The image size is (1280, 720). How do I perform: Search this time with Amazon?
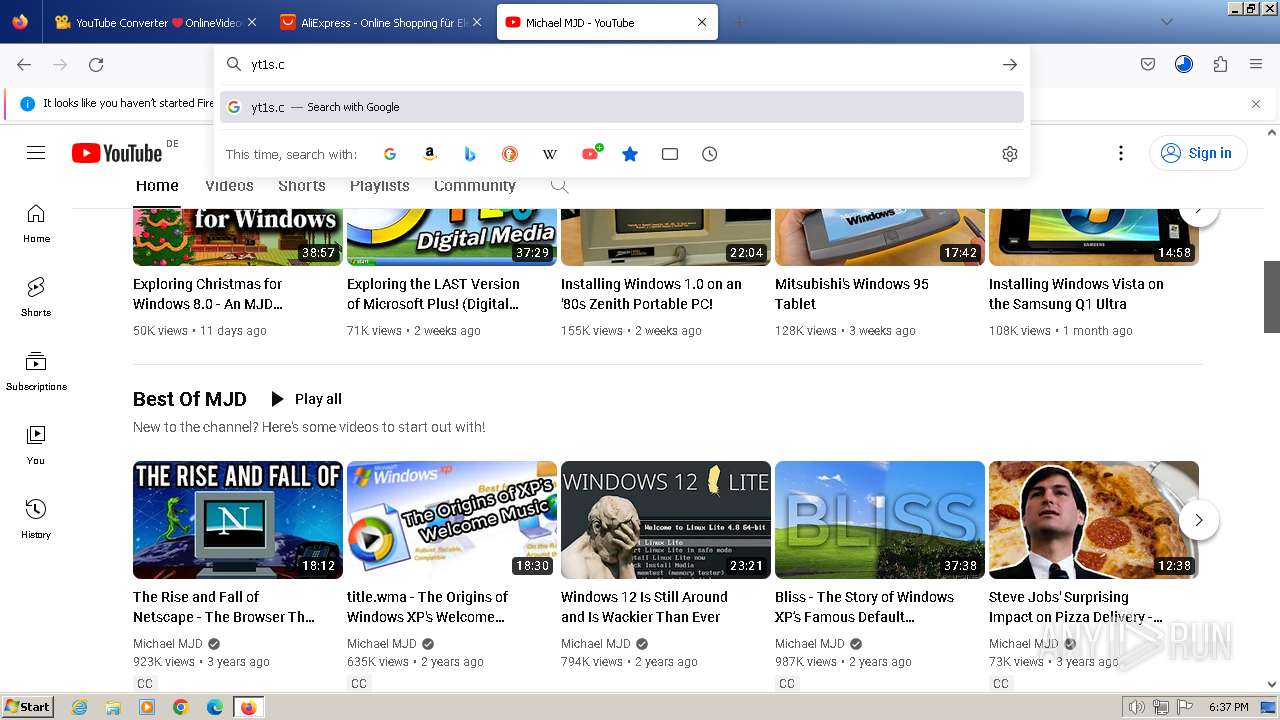coord(430,154)
